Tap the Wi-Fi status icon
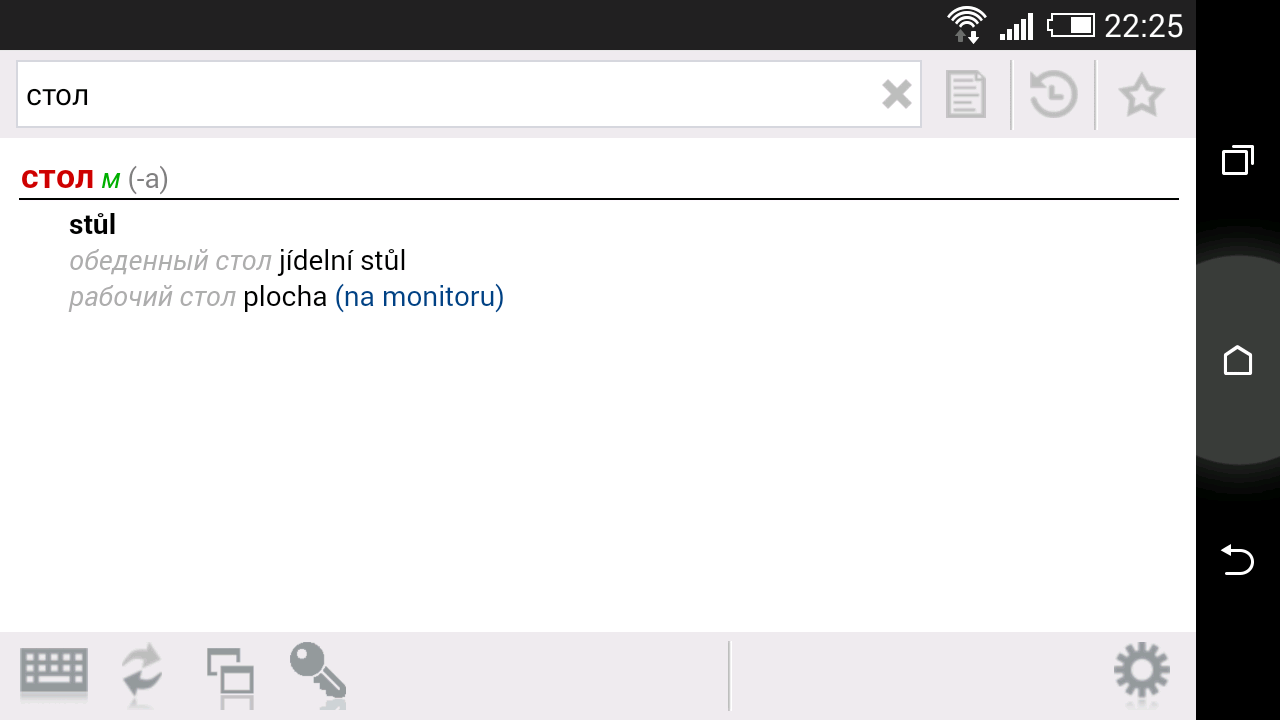 coord(967,24)
